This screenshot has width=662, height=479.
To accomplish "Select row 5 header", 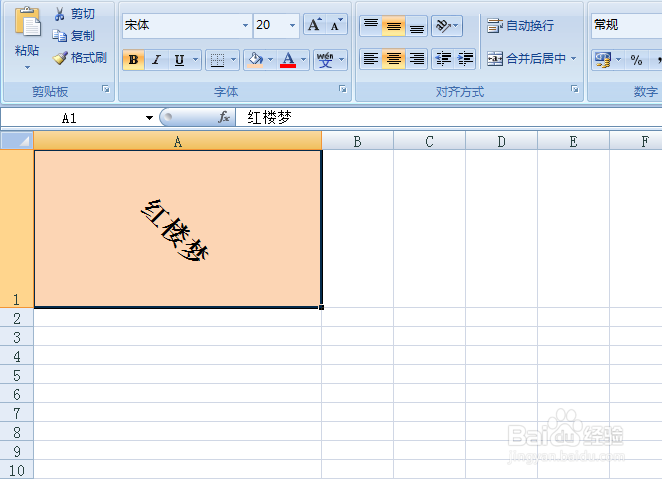I will click(16, 375).
